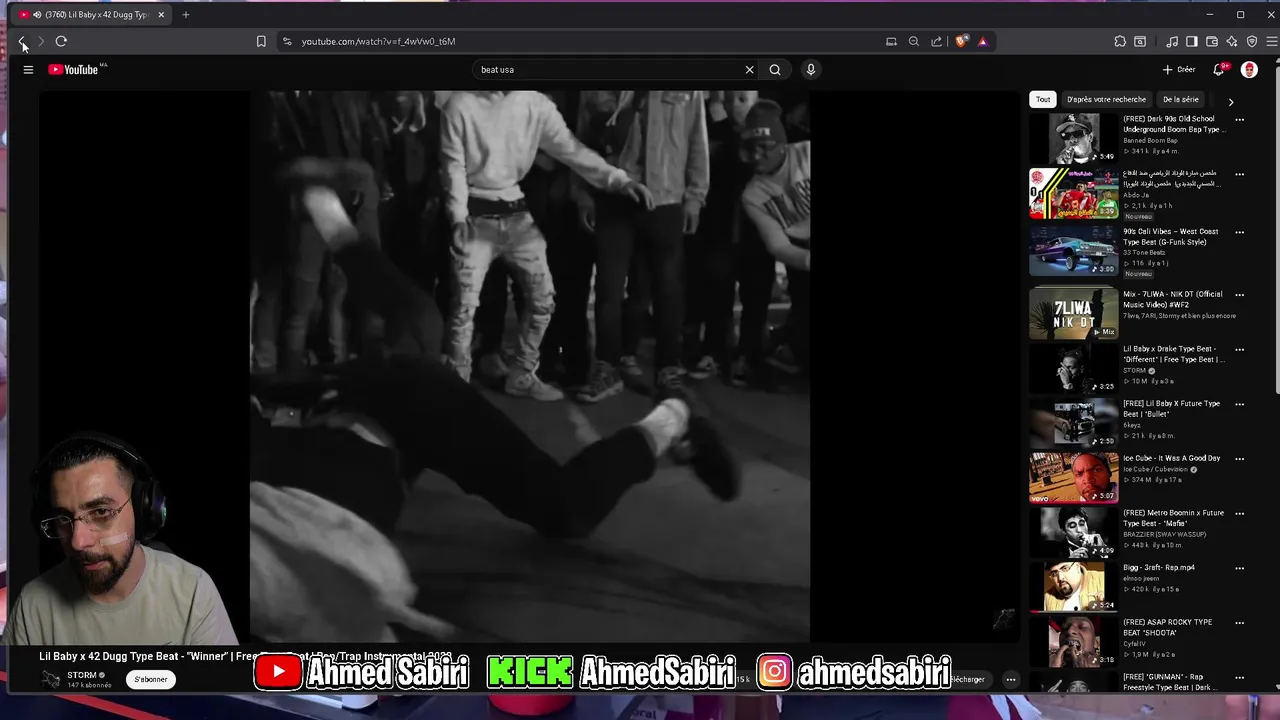Open options for Ice Cube video
Viewport: 1280px width, 720px height.
(x=1239, y=459)
